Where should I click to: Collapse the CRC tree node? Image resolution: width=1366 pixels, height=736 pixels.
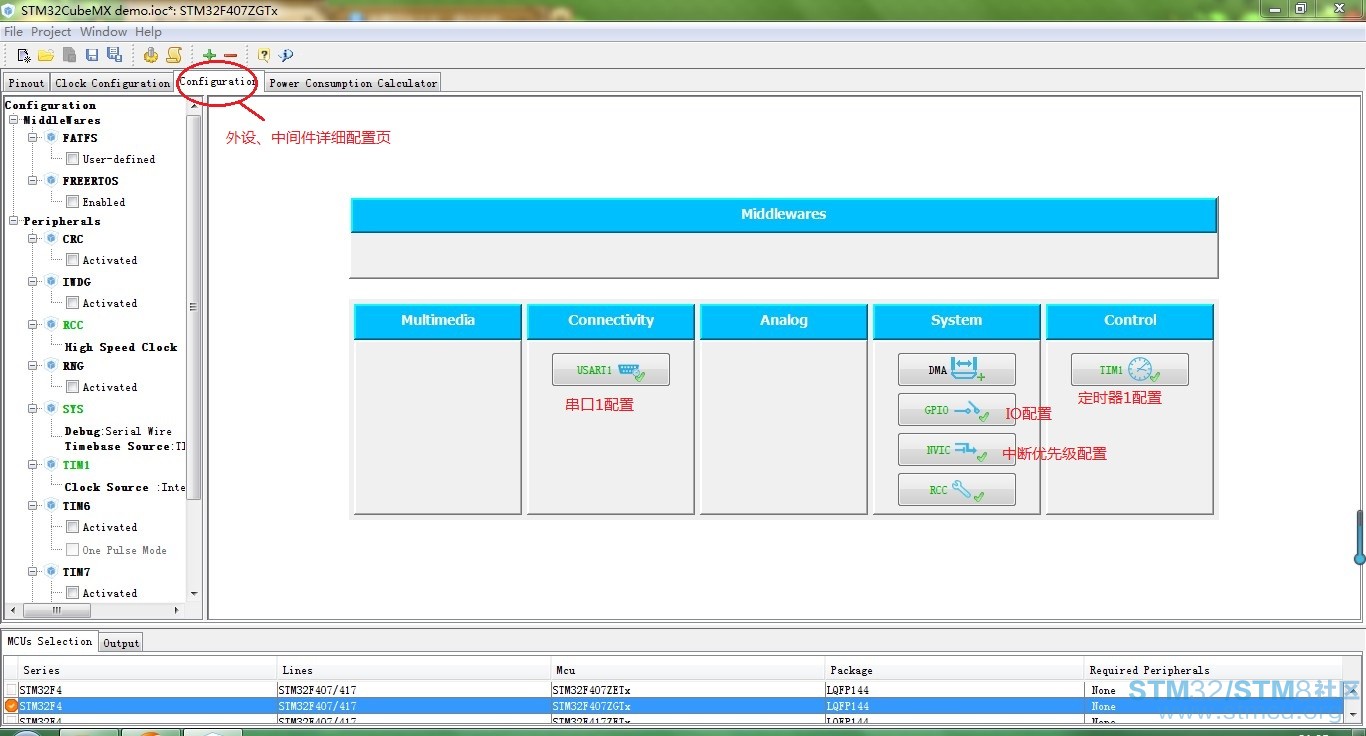pos(33,239)
